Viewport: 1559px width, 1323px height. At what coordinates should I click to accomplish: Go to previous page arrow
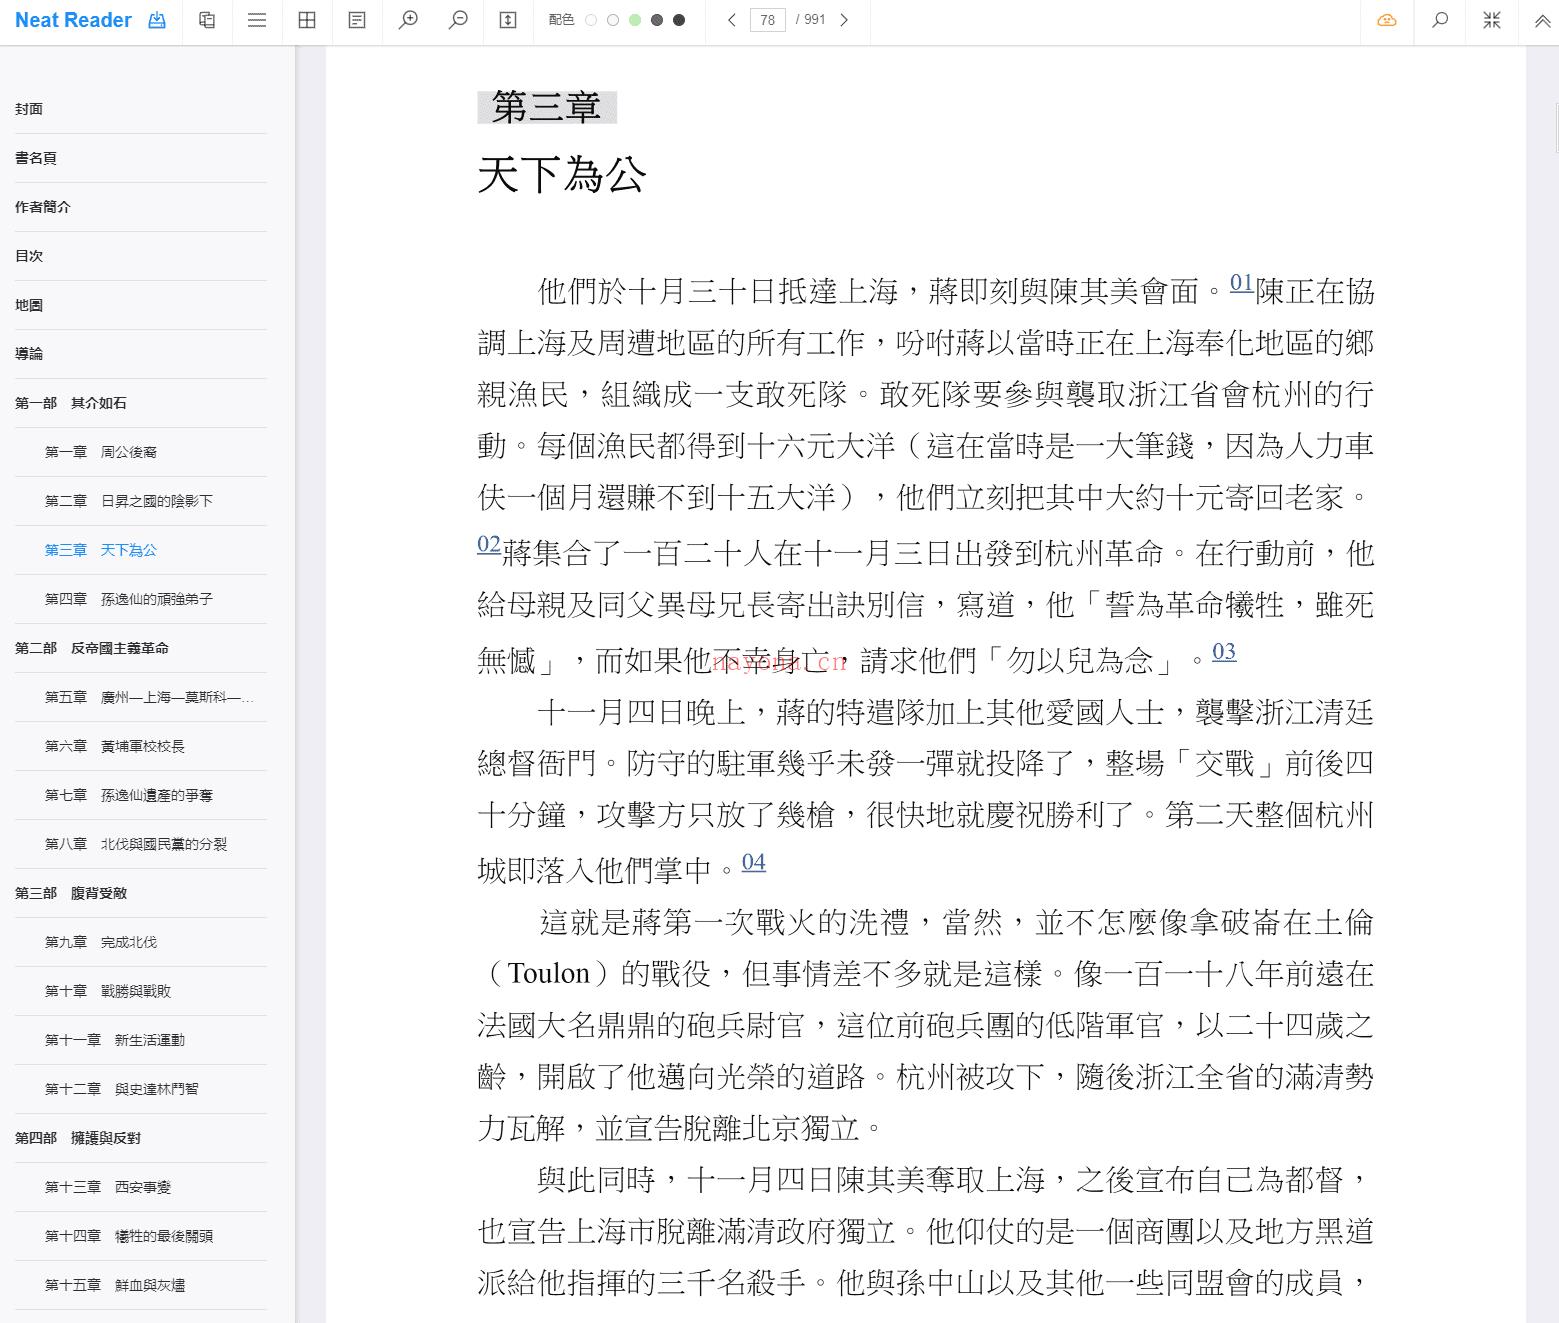pyautogui.click(x=732, y=20)
